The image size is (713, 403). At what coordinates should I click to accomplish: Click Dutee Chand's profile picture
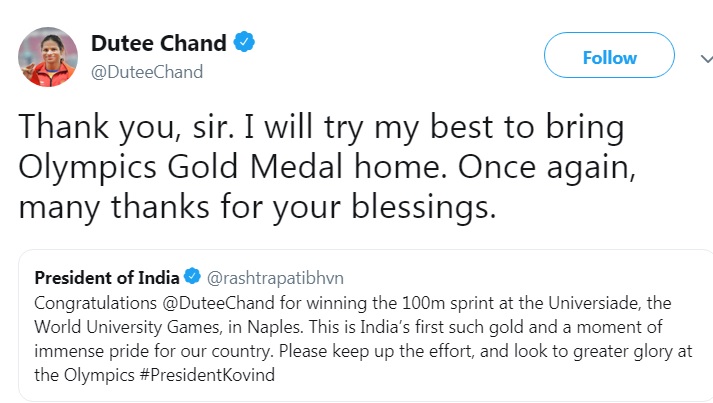pos(48,57)
